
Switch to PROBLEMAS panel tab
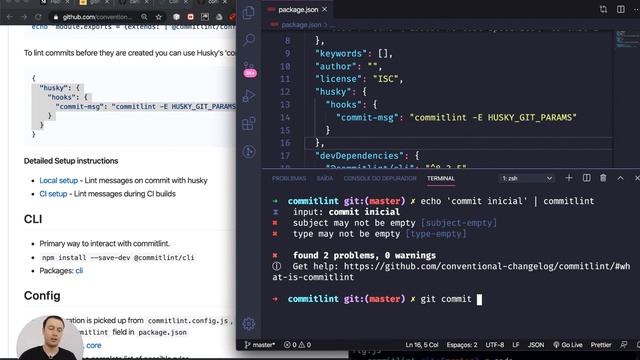click(x=289, y=178)
